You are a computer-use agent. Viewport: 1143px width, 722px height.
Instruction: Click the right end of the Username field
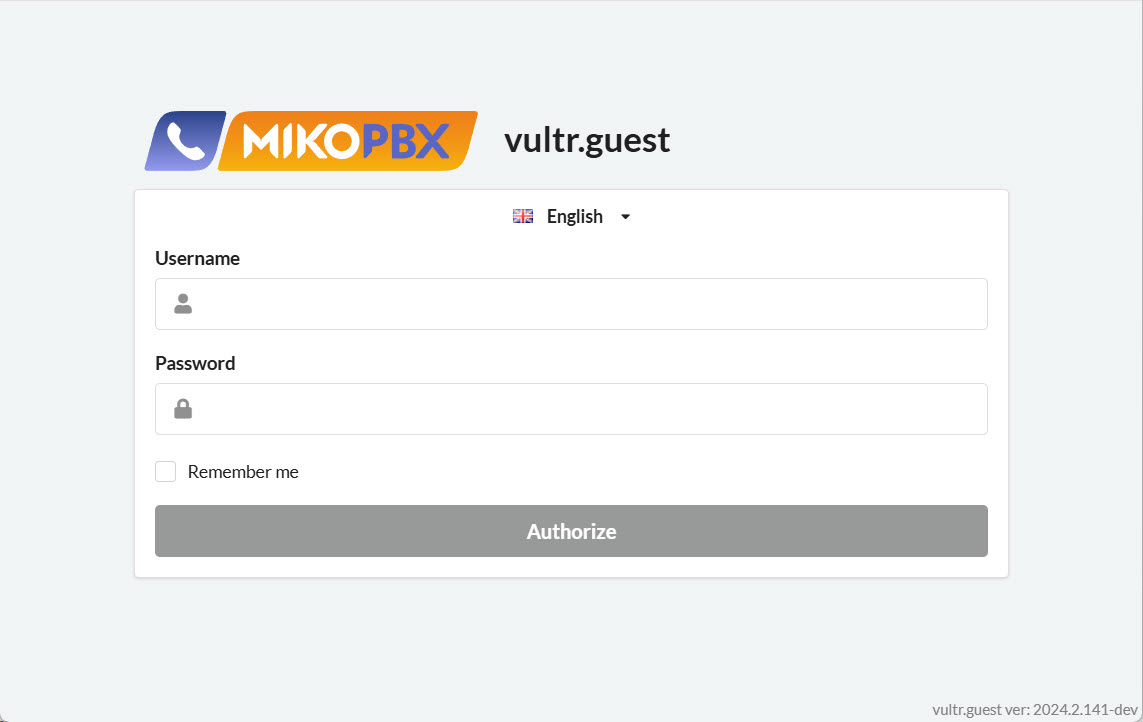960,304
